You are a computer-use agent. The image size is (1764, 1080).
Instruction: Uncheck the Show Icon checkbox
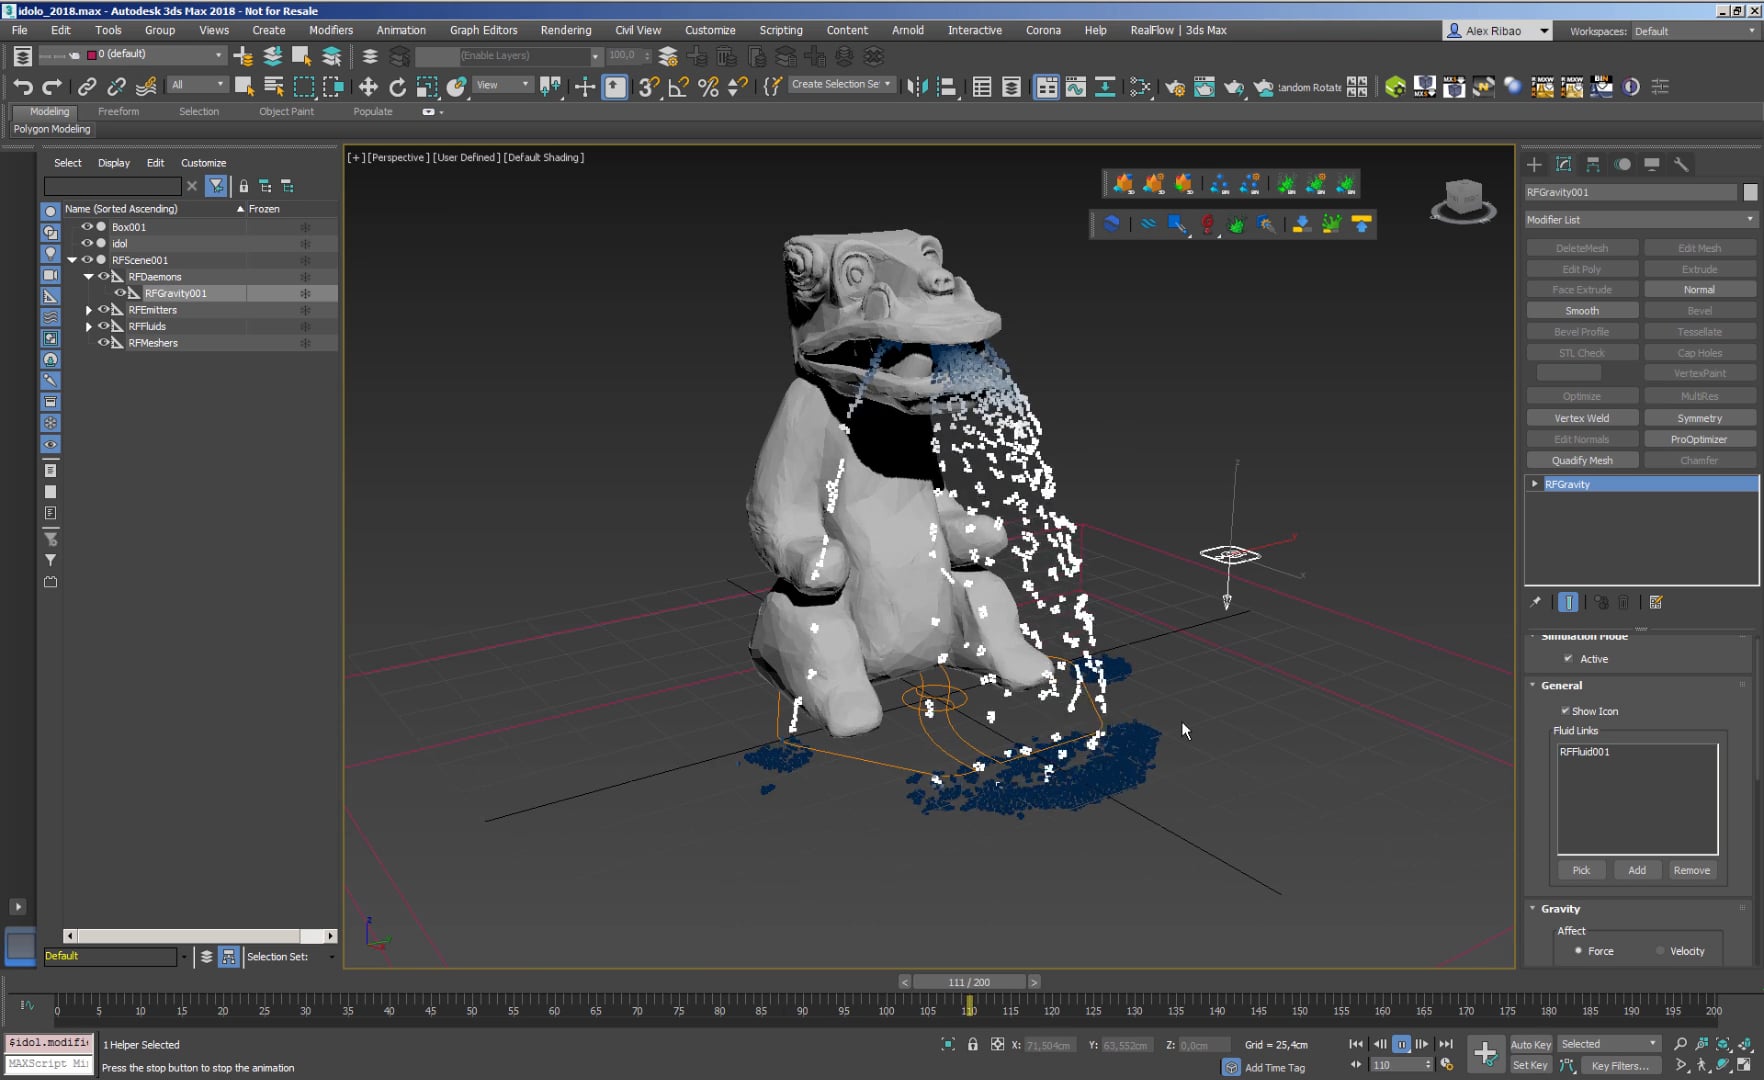(1568, 711)
